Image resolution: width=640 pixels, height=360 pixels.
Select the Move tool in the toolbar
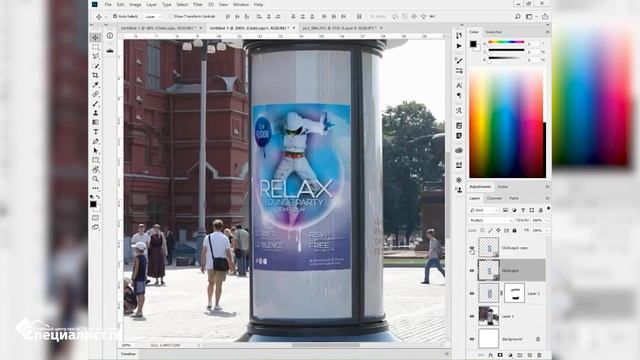[96, 38]
